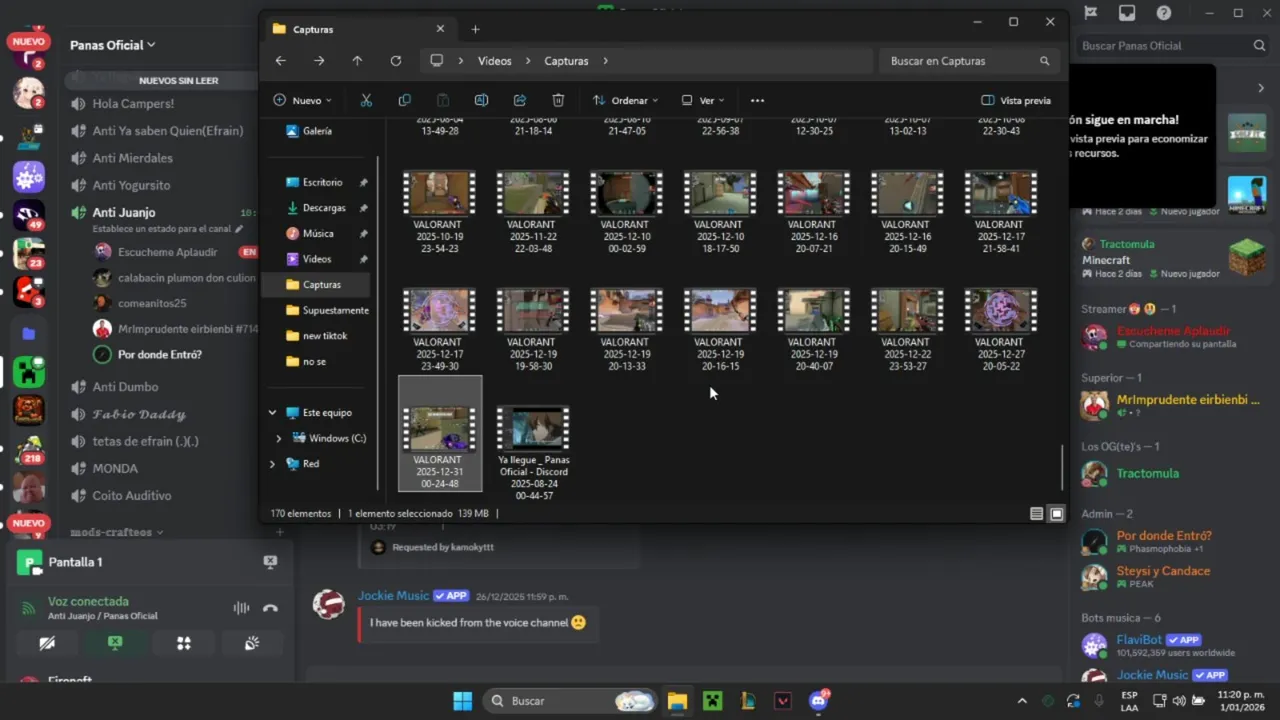Toggle Discord camera on in voice panel

tap(47, 644)
